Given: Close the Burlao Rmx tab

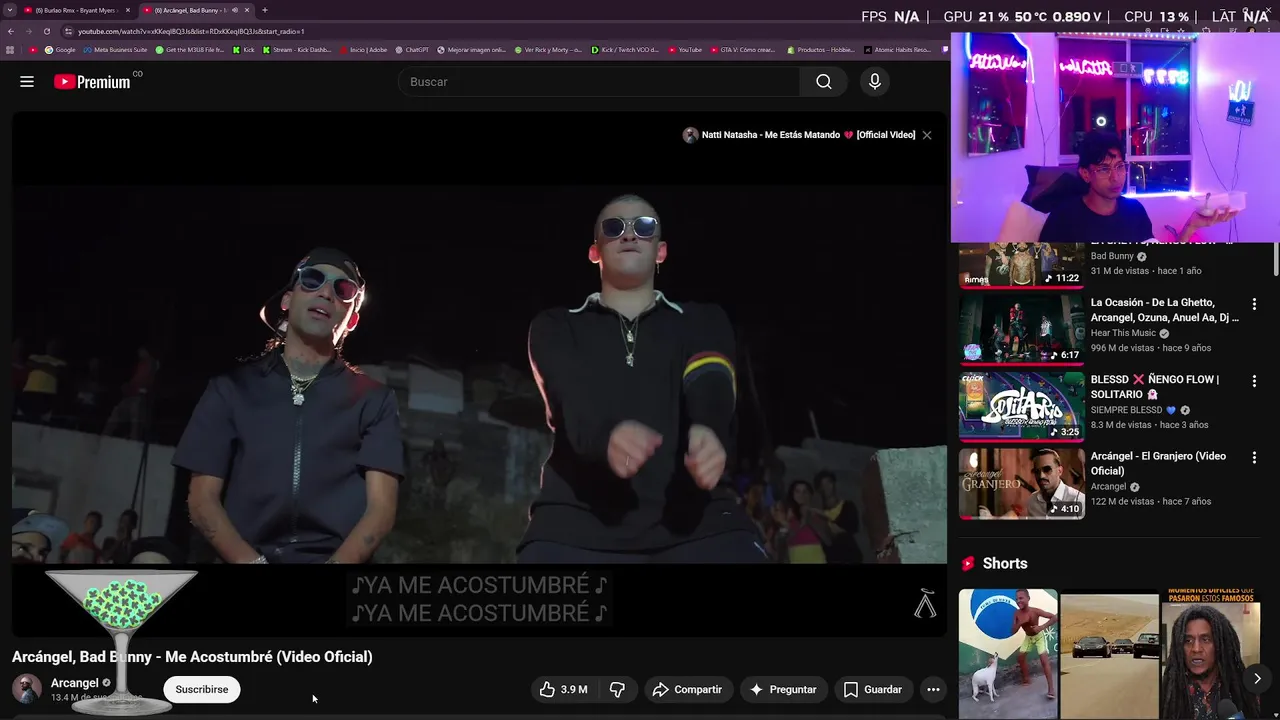Looking at the screenshot, I should click(x=128, y=10).
